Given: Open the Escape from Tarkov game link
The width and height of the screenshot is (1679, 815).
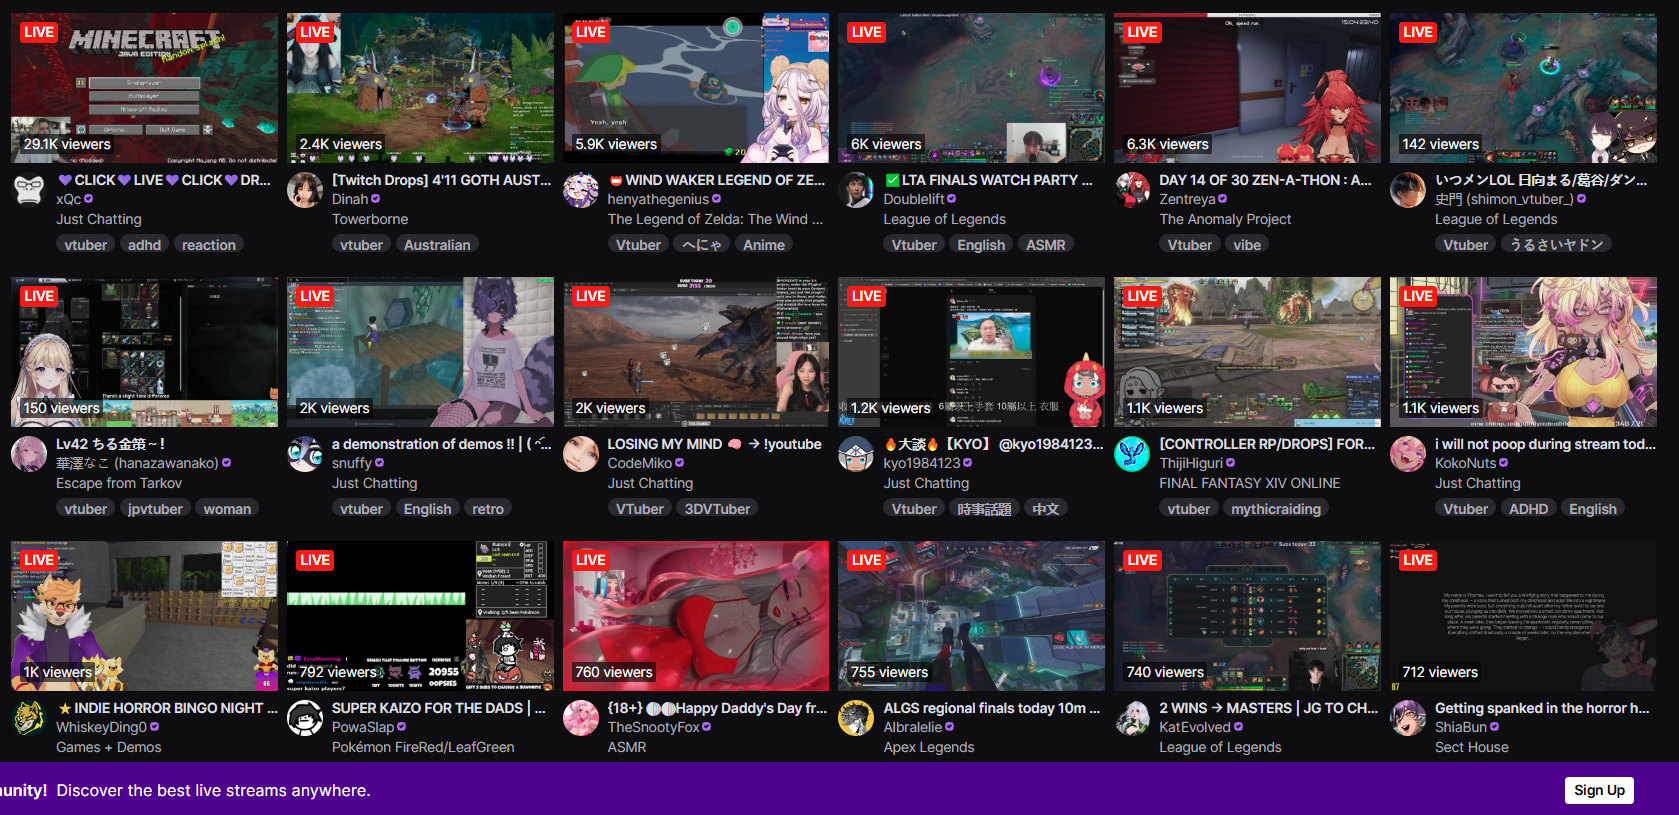Looking at the screenshot, I should click(x=119, y=483).
